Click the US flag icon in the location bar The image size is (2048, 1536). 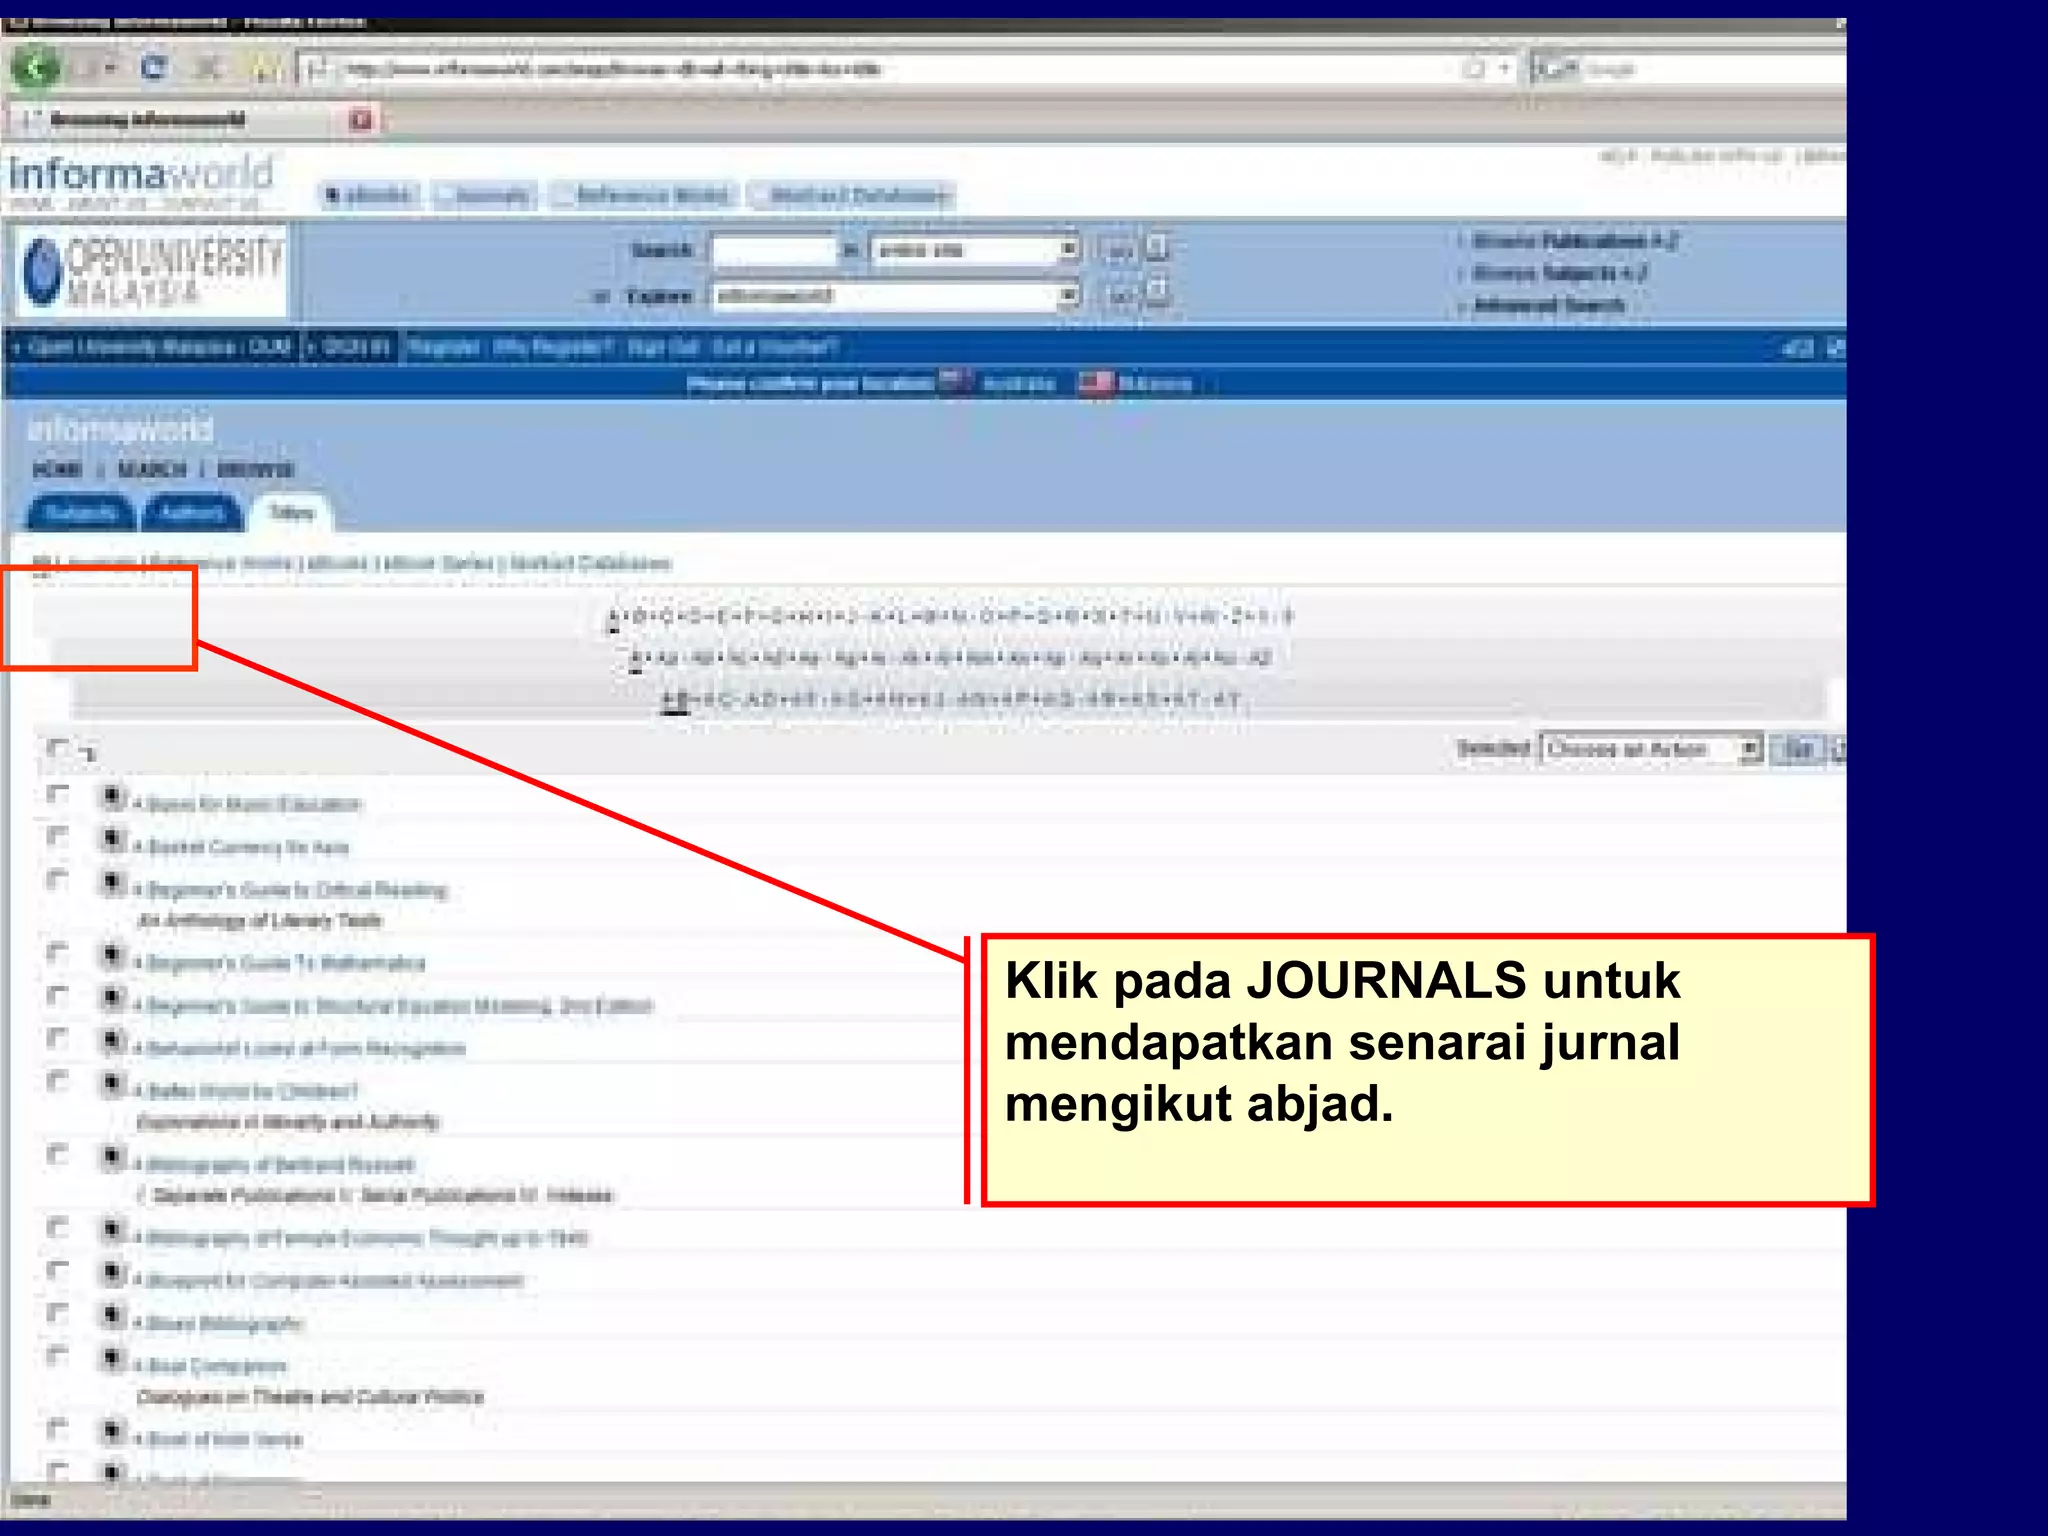pos(1095,383)
